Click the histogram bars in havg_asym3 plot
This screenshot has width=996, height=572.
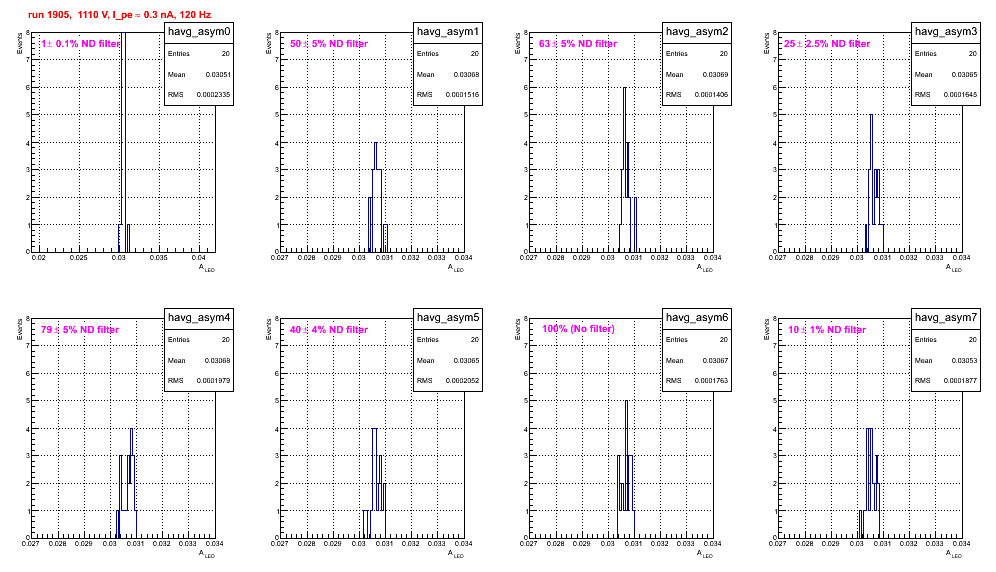click(x=874, y=183)
